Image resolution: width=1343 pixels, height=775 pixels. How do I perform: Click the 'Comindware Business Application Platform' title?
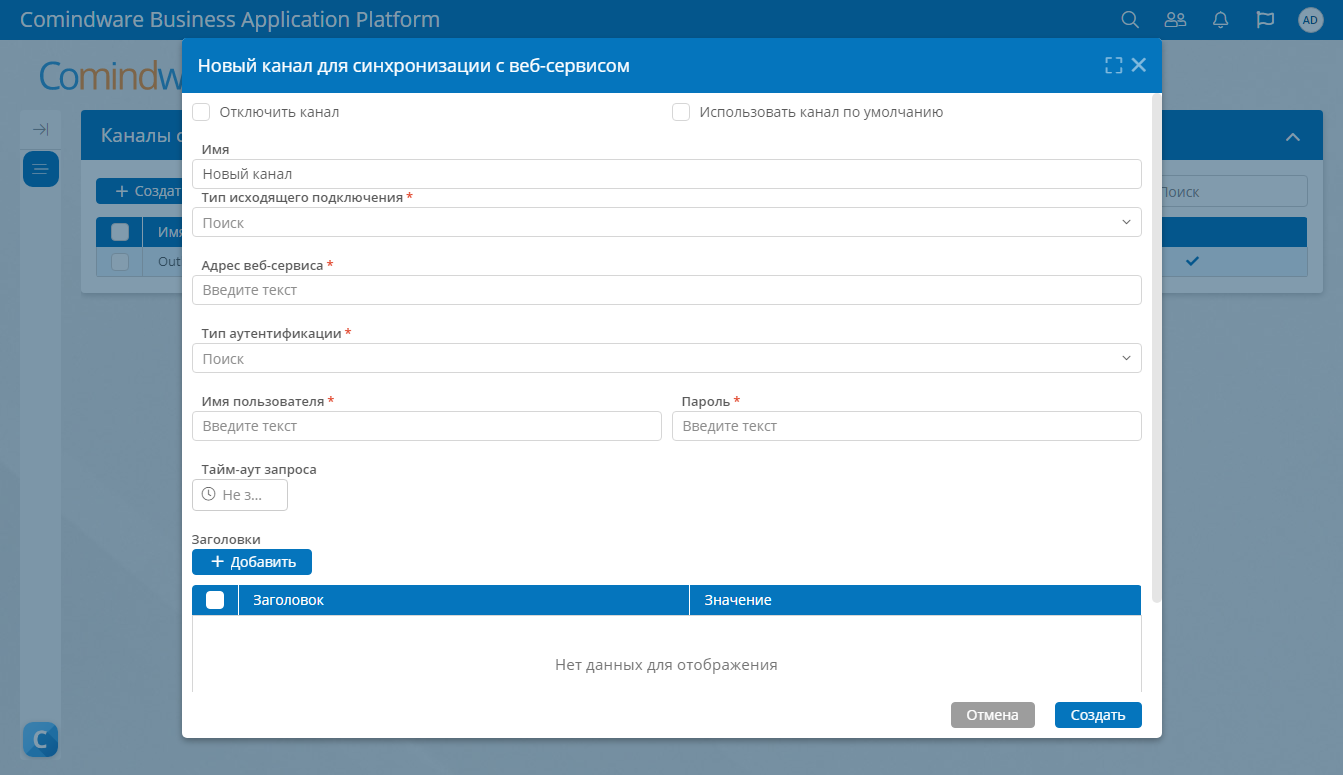(x=230, y=20)
